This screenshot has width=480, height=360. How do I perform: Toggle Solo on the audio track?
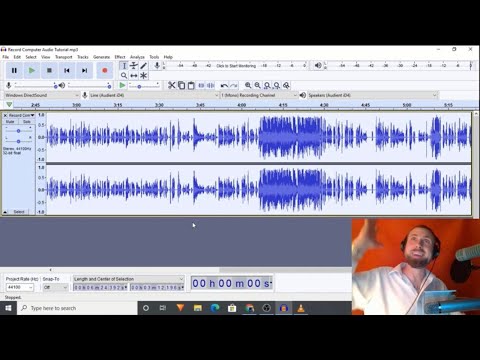click(x=27, y=122)
